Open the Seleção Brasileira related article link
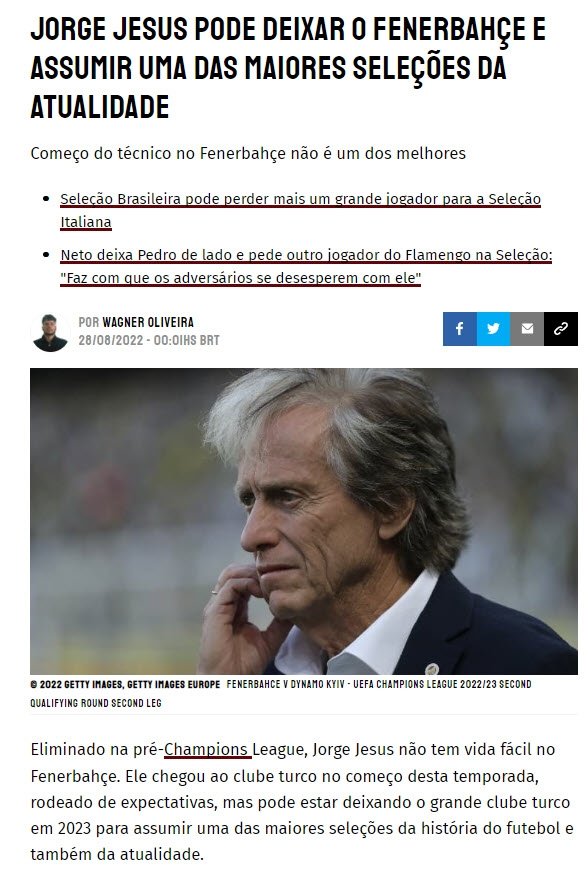 [x=300, y=210]
